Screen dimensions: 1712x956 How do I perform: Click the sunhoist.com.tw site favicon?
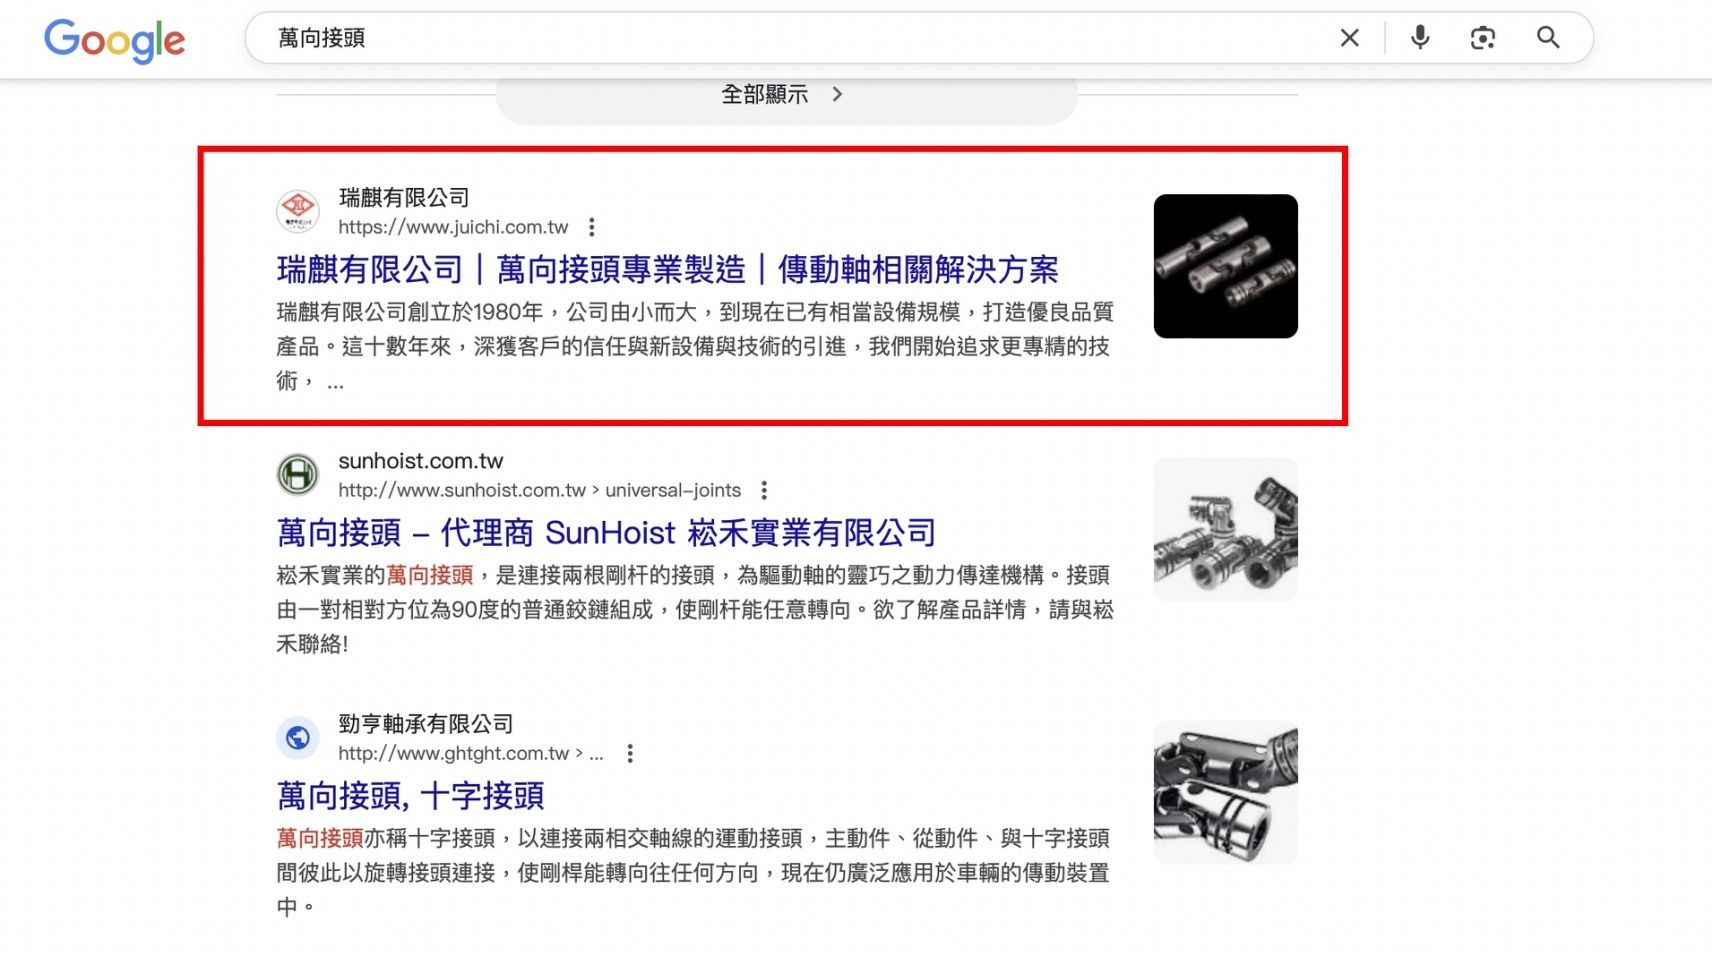(x=298, y=474)
